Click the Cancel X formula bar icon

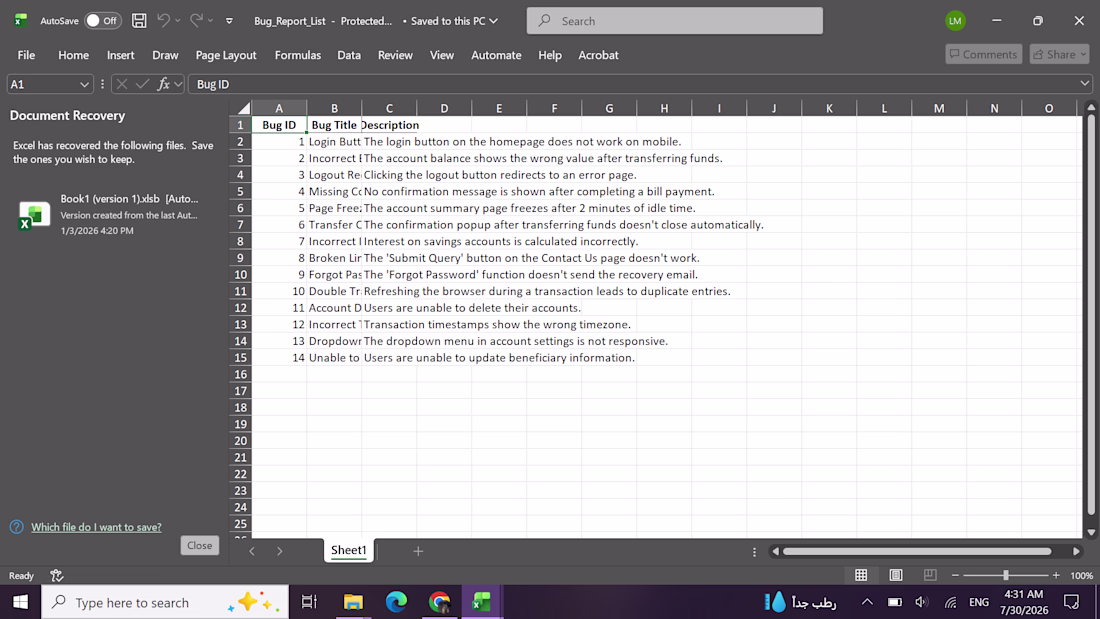(x=121, y=84)
